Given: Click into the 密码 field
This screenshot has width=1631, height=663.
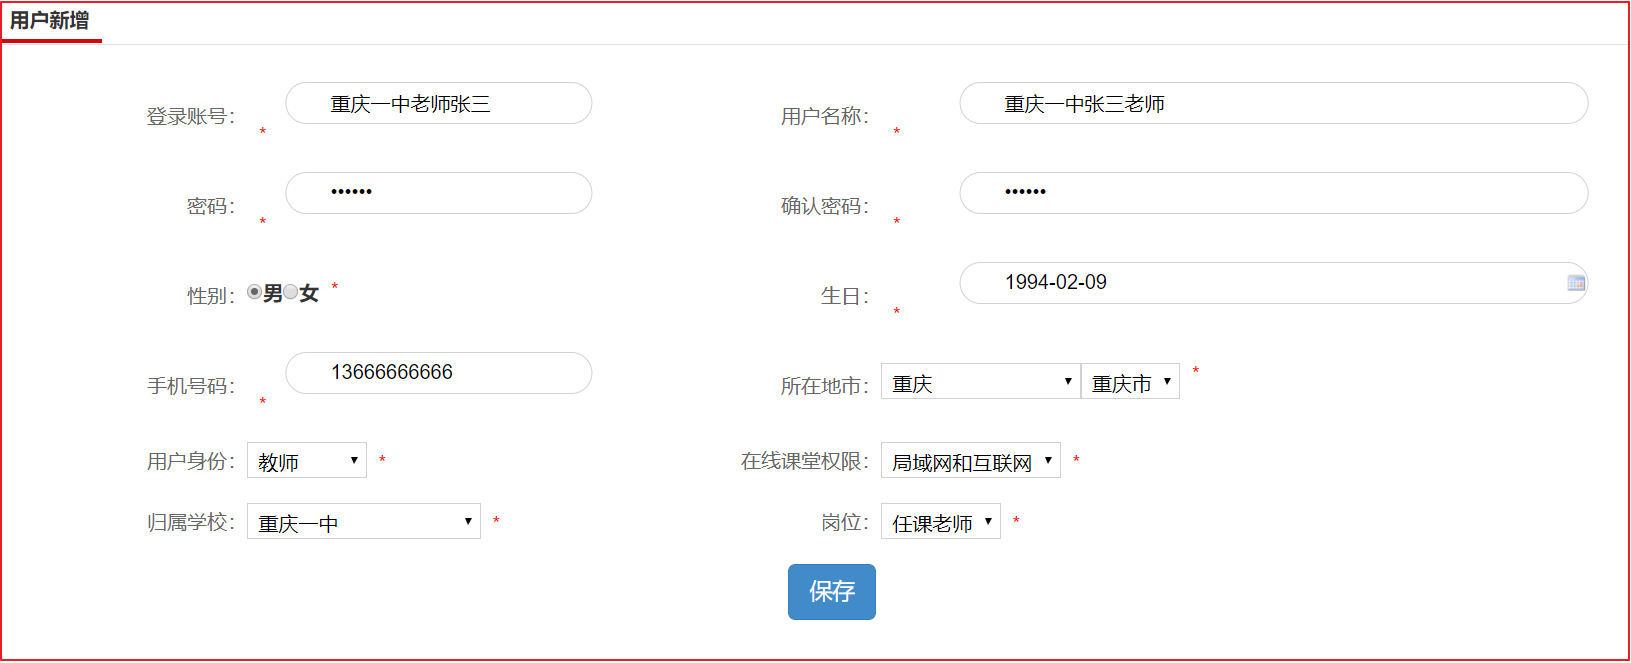Looking at the screenshot, I should (439, 193).
